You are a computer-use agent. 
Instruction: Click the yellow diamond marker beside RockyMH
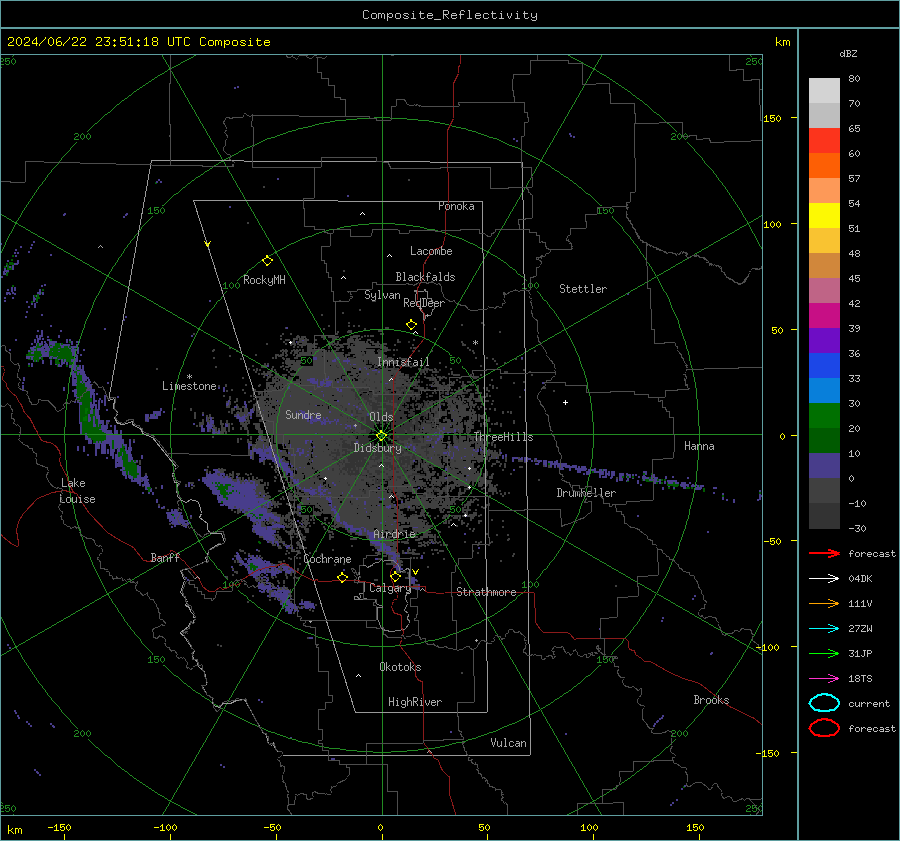point(267,261)
